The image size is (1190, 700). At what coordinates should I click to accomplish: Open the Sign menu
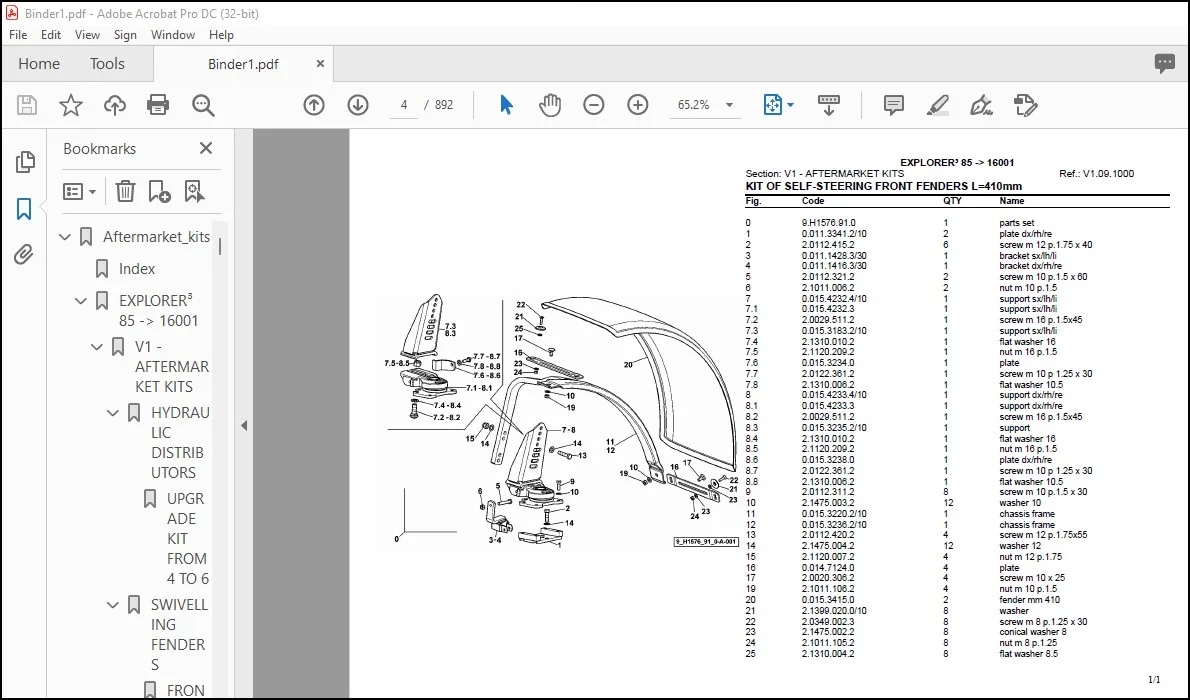tap(125, 35)
